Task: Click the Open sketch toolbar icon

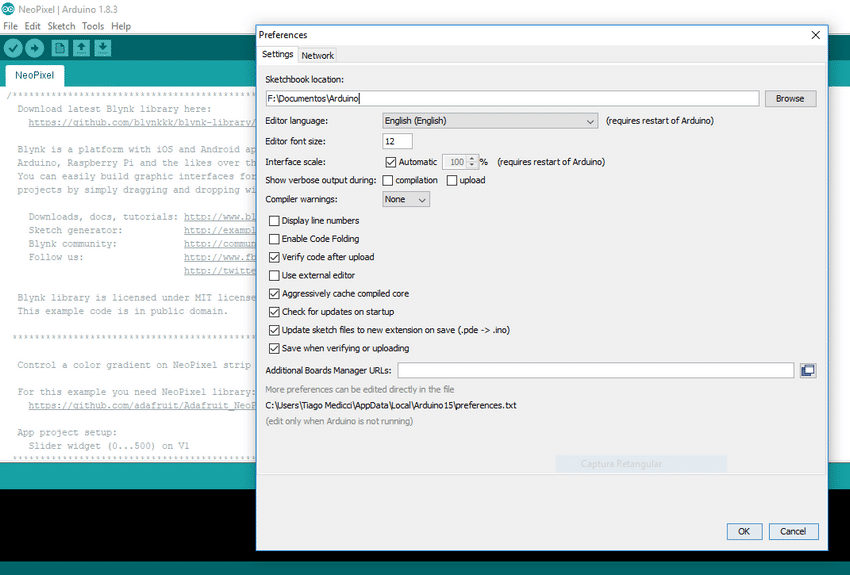Action: point(81,48)
